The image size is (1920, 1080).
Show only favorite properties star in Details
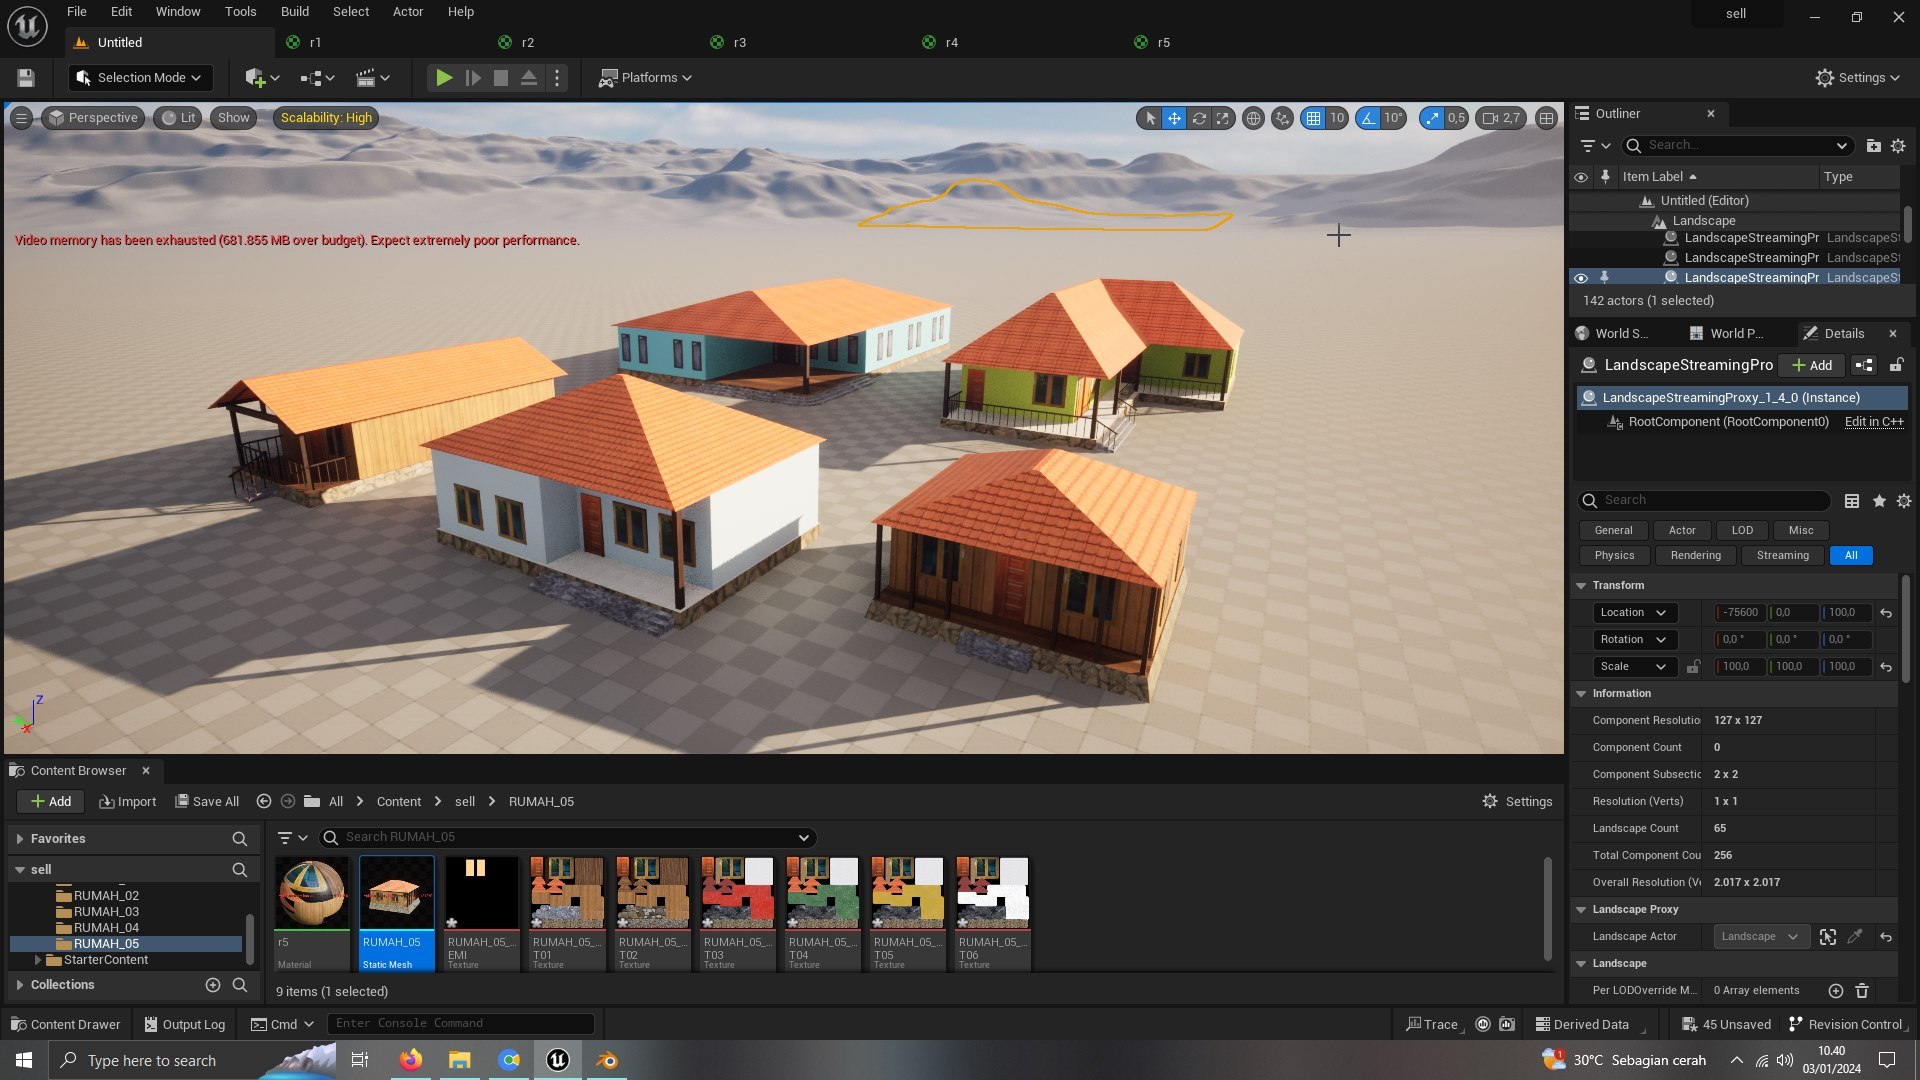pyautogui.click(x=1879, y=501)
